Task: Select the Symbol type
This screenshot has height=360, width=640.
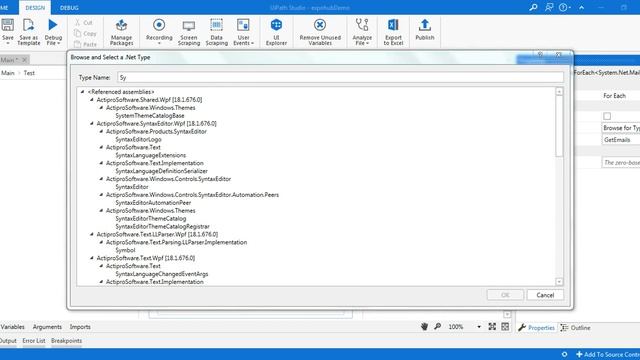Action: (125, 250)
